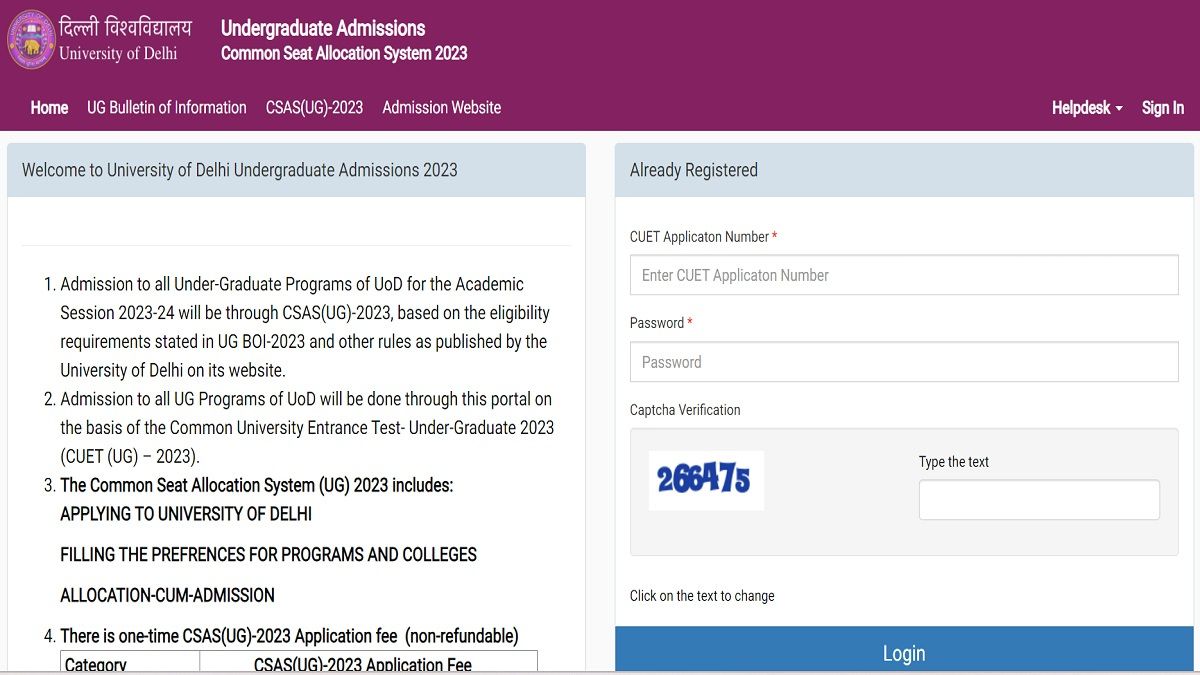This screenshot has width=1200, height=675.
Task: Click the Common Seat Allocation System 2023 subtitle
Action: click(x=344, y=53)
